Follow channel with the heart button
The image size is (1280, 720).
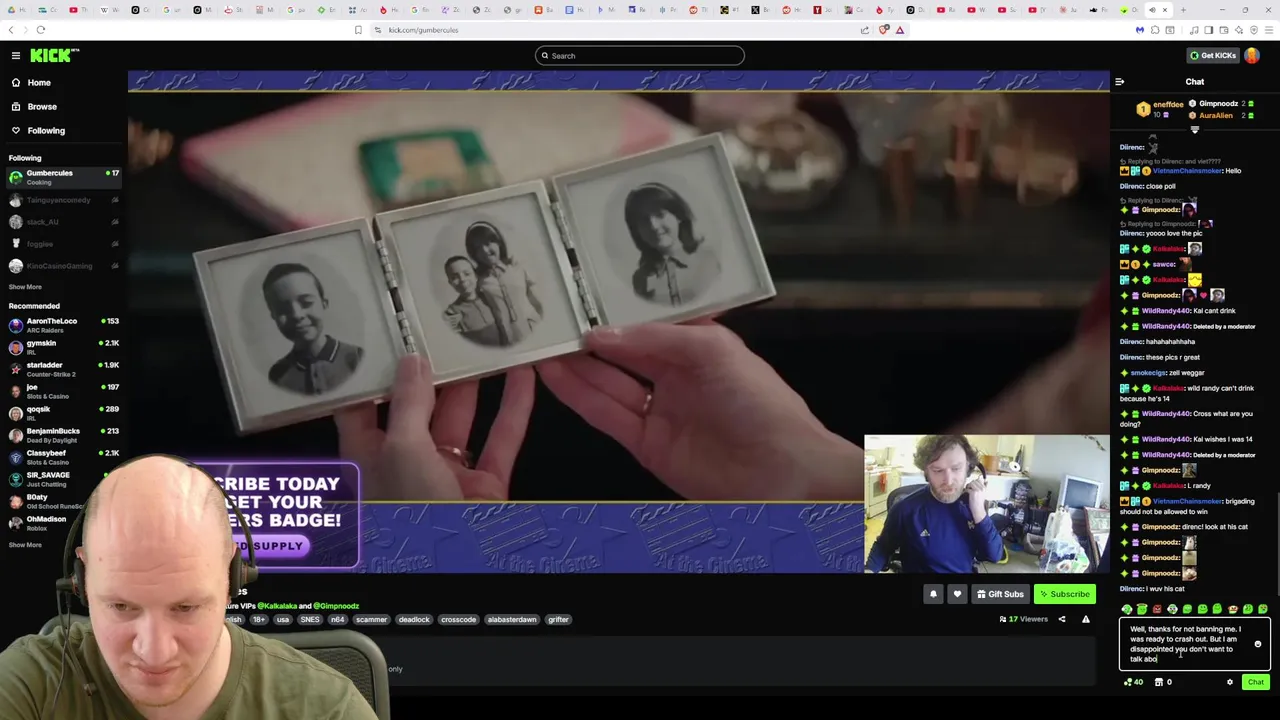(957, 594)
